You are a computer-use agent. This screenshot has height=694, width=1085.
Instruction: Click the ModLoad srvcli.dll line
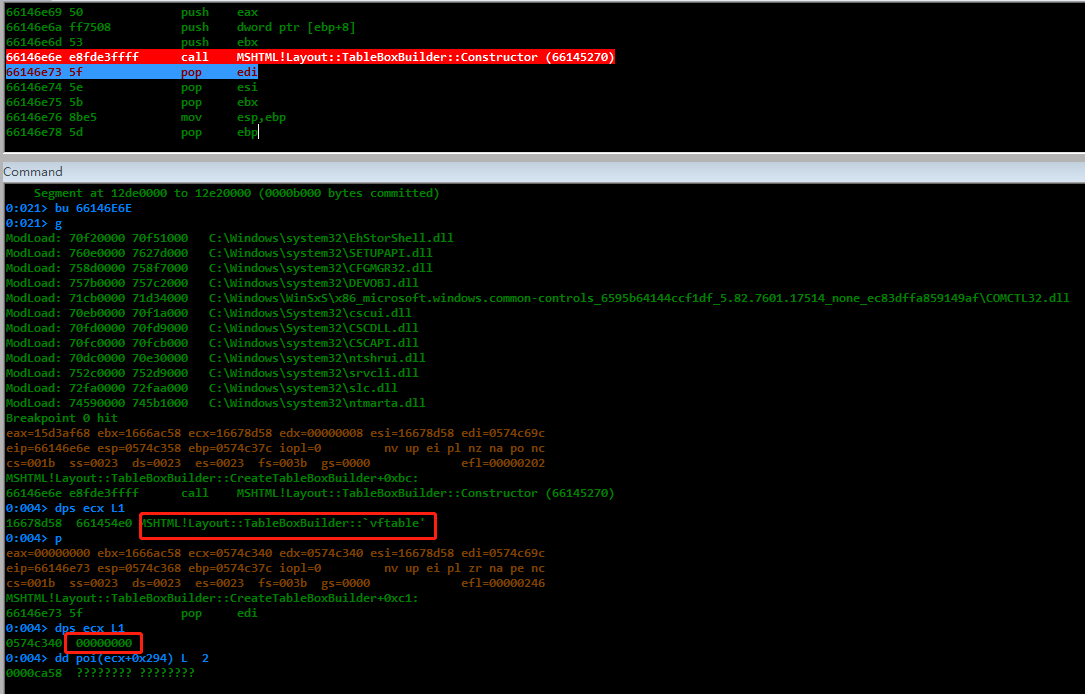(x=212, y=373)
